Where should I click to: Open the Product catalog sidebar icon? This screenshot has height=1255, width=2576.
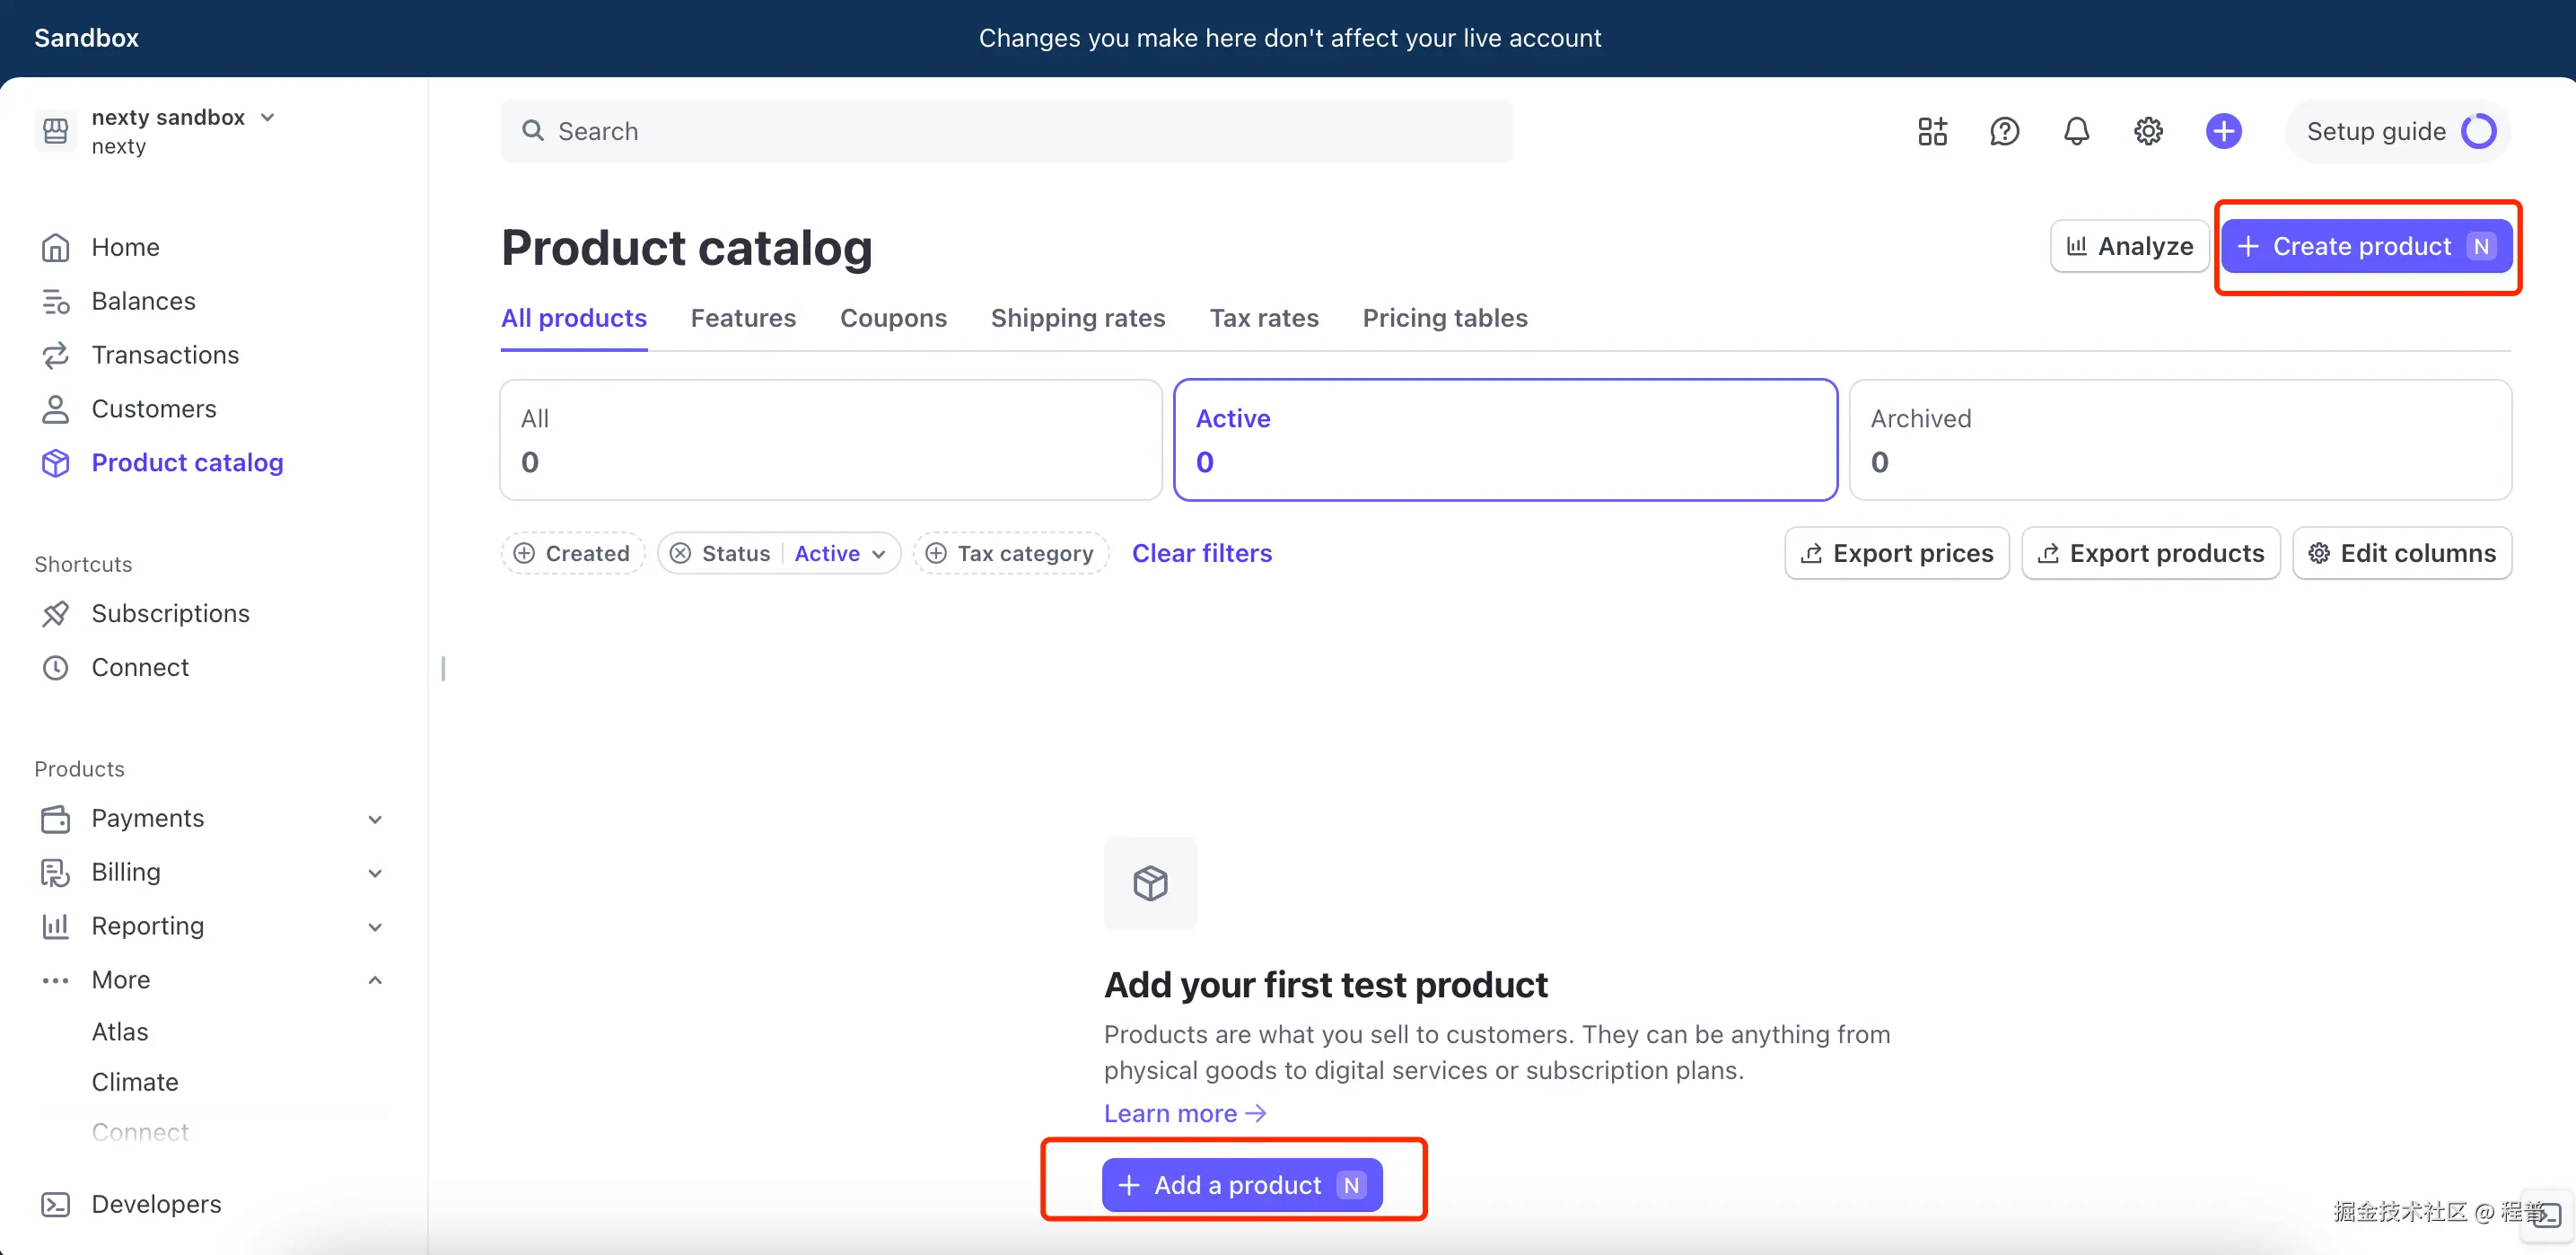pyautogui.click(x=55, y=463)
